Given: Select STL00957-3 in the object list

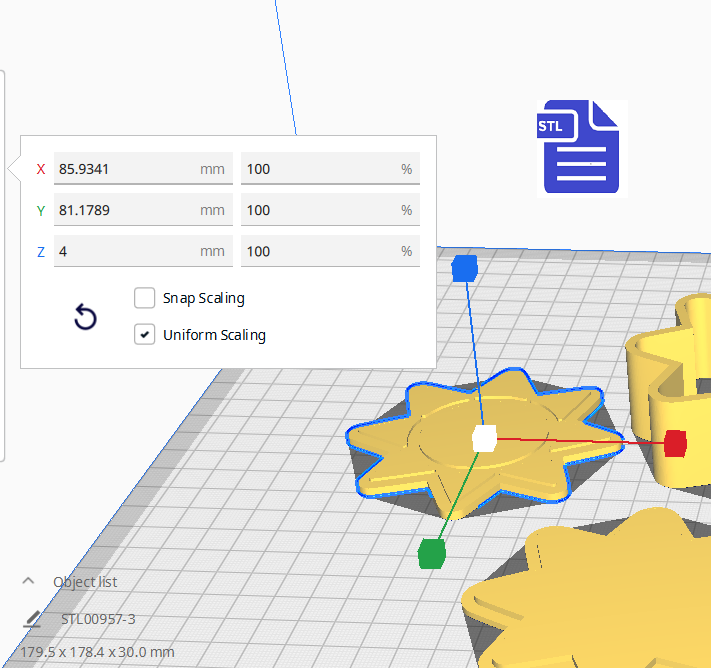Looking at the screenshot, I should tap(98, 619).
